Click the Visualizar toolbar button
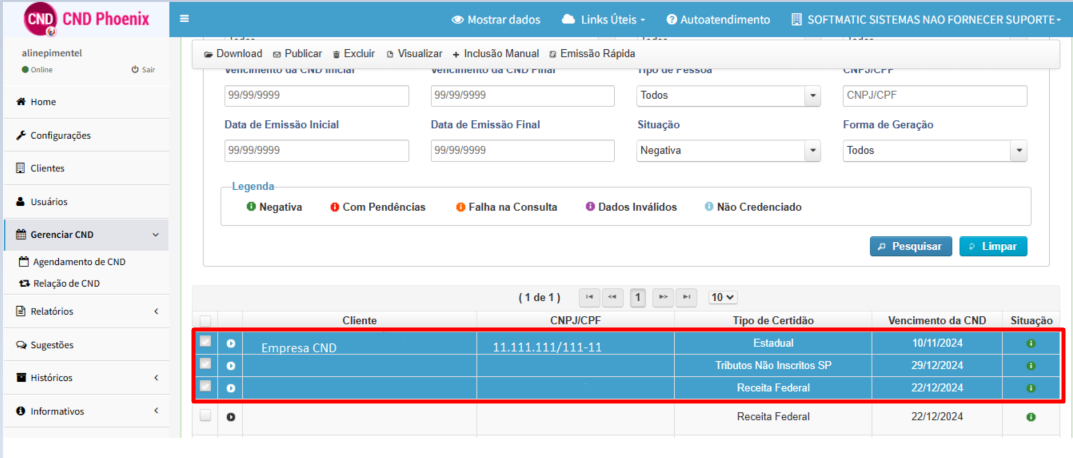 (x=414, y=53)
